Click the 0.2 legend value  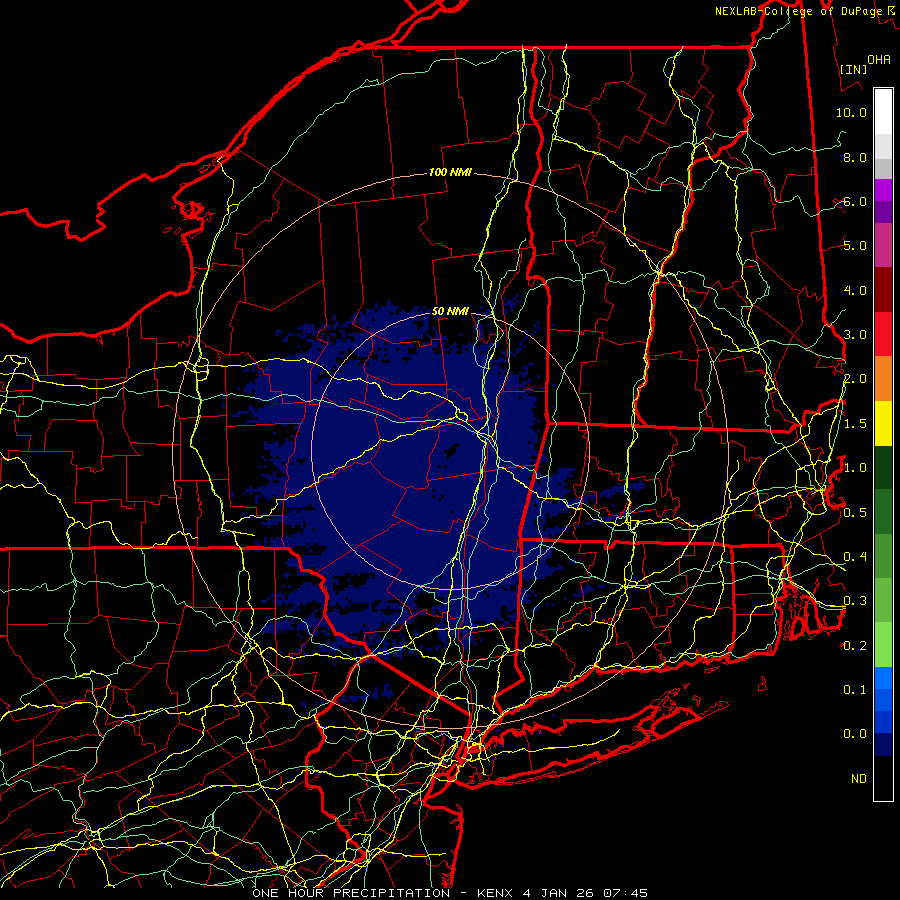point(855,646)
